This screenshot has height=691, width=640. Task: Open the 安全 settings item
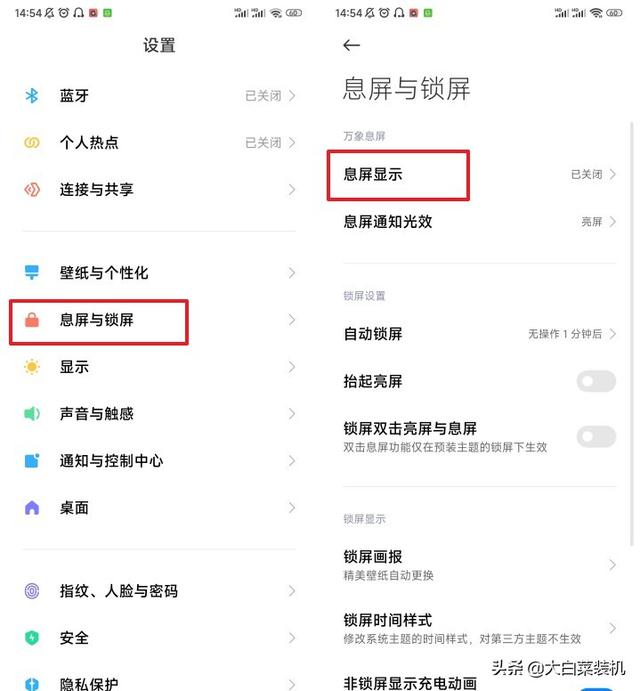click(74, 638)
